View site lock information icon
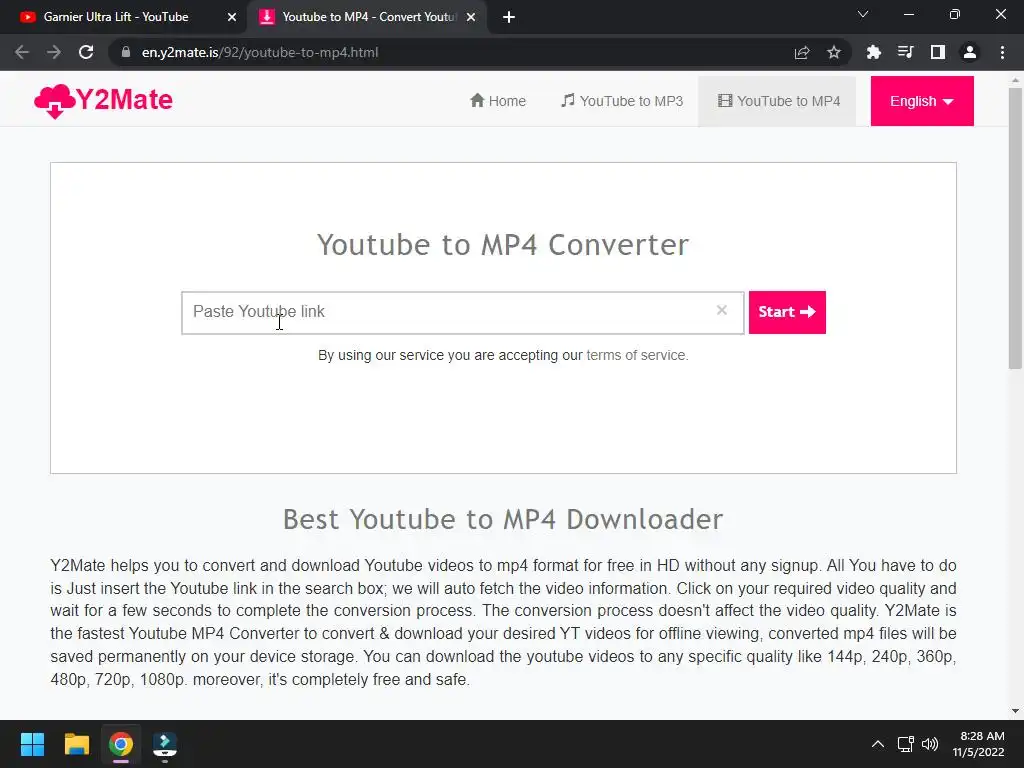The width and height of the screenshot is (1024, 768). (x=126, y=52)
